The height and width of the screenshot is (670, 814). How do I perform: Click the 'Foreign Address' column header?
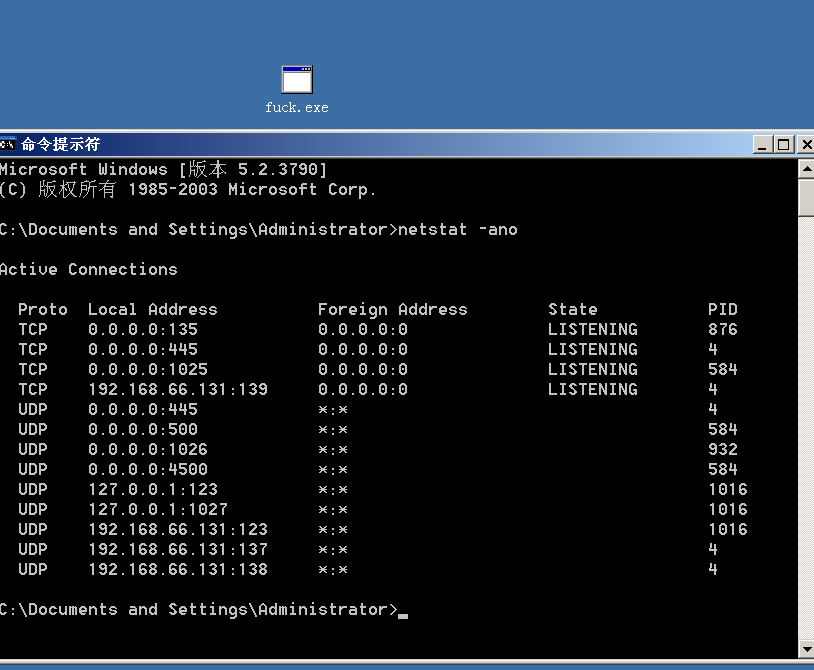392,310
